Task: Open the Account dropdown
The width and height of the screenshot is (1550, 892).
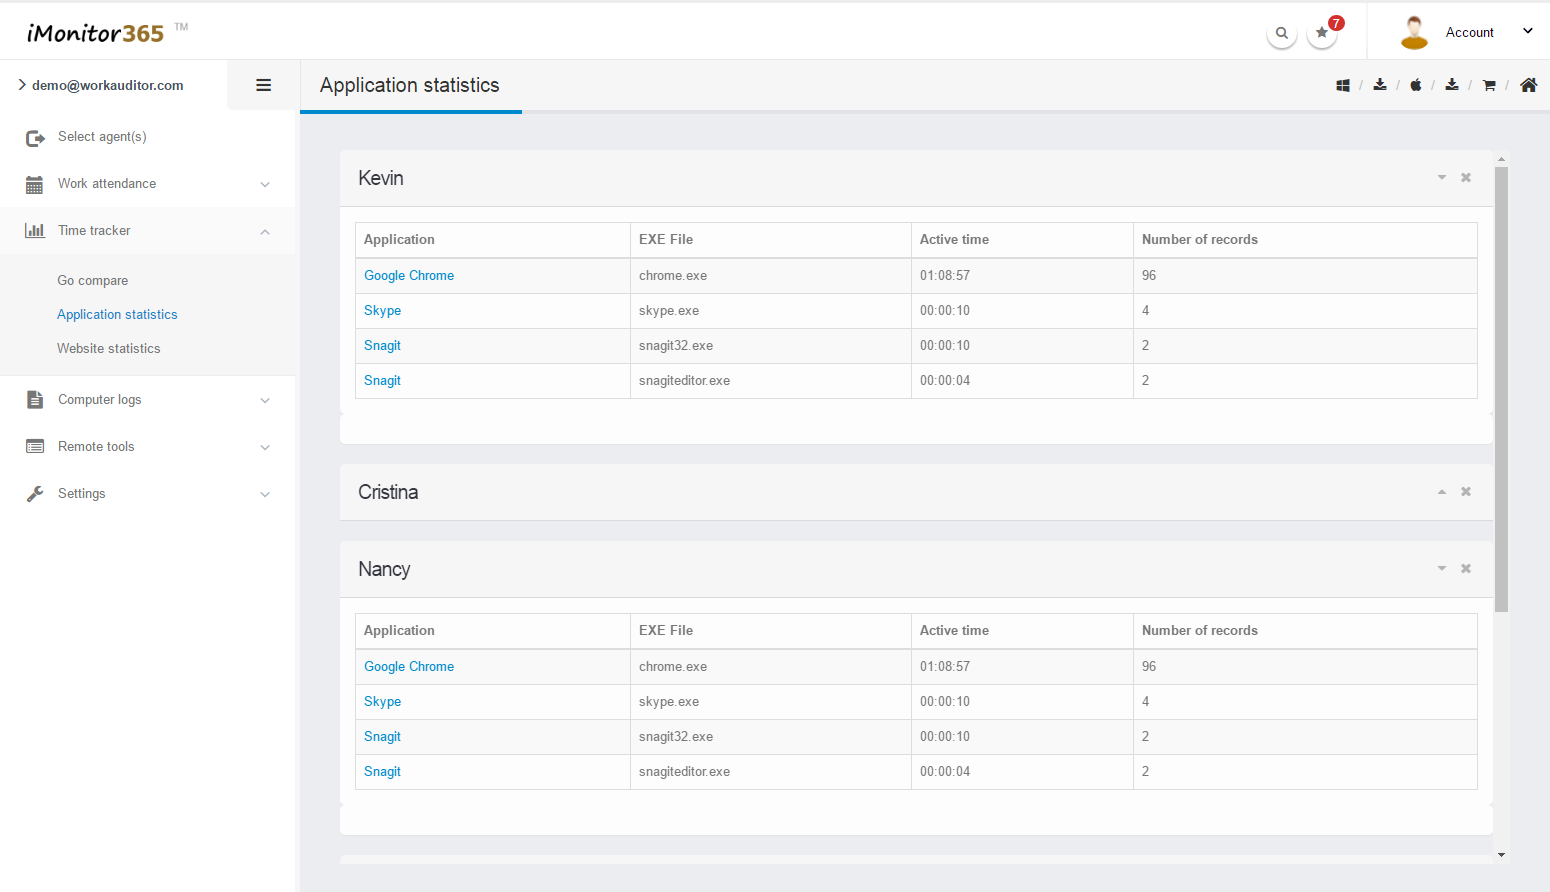Action: point(1469,32)
